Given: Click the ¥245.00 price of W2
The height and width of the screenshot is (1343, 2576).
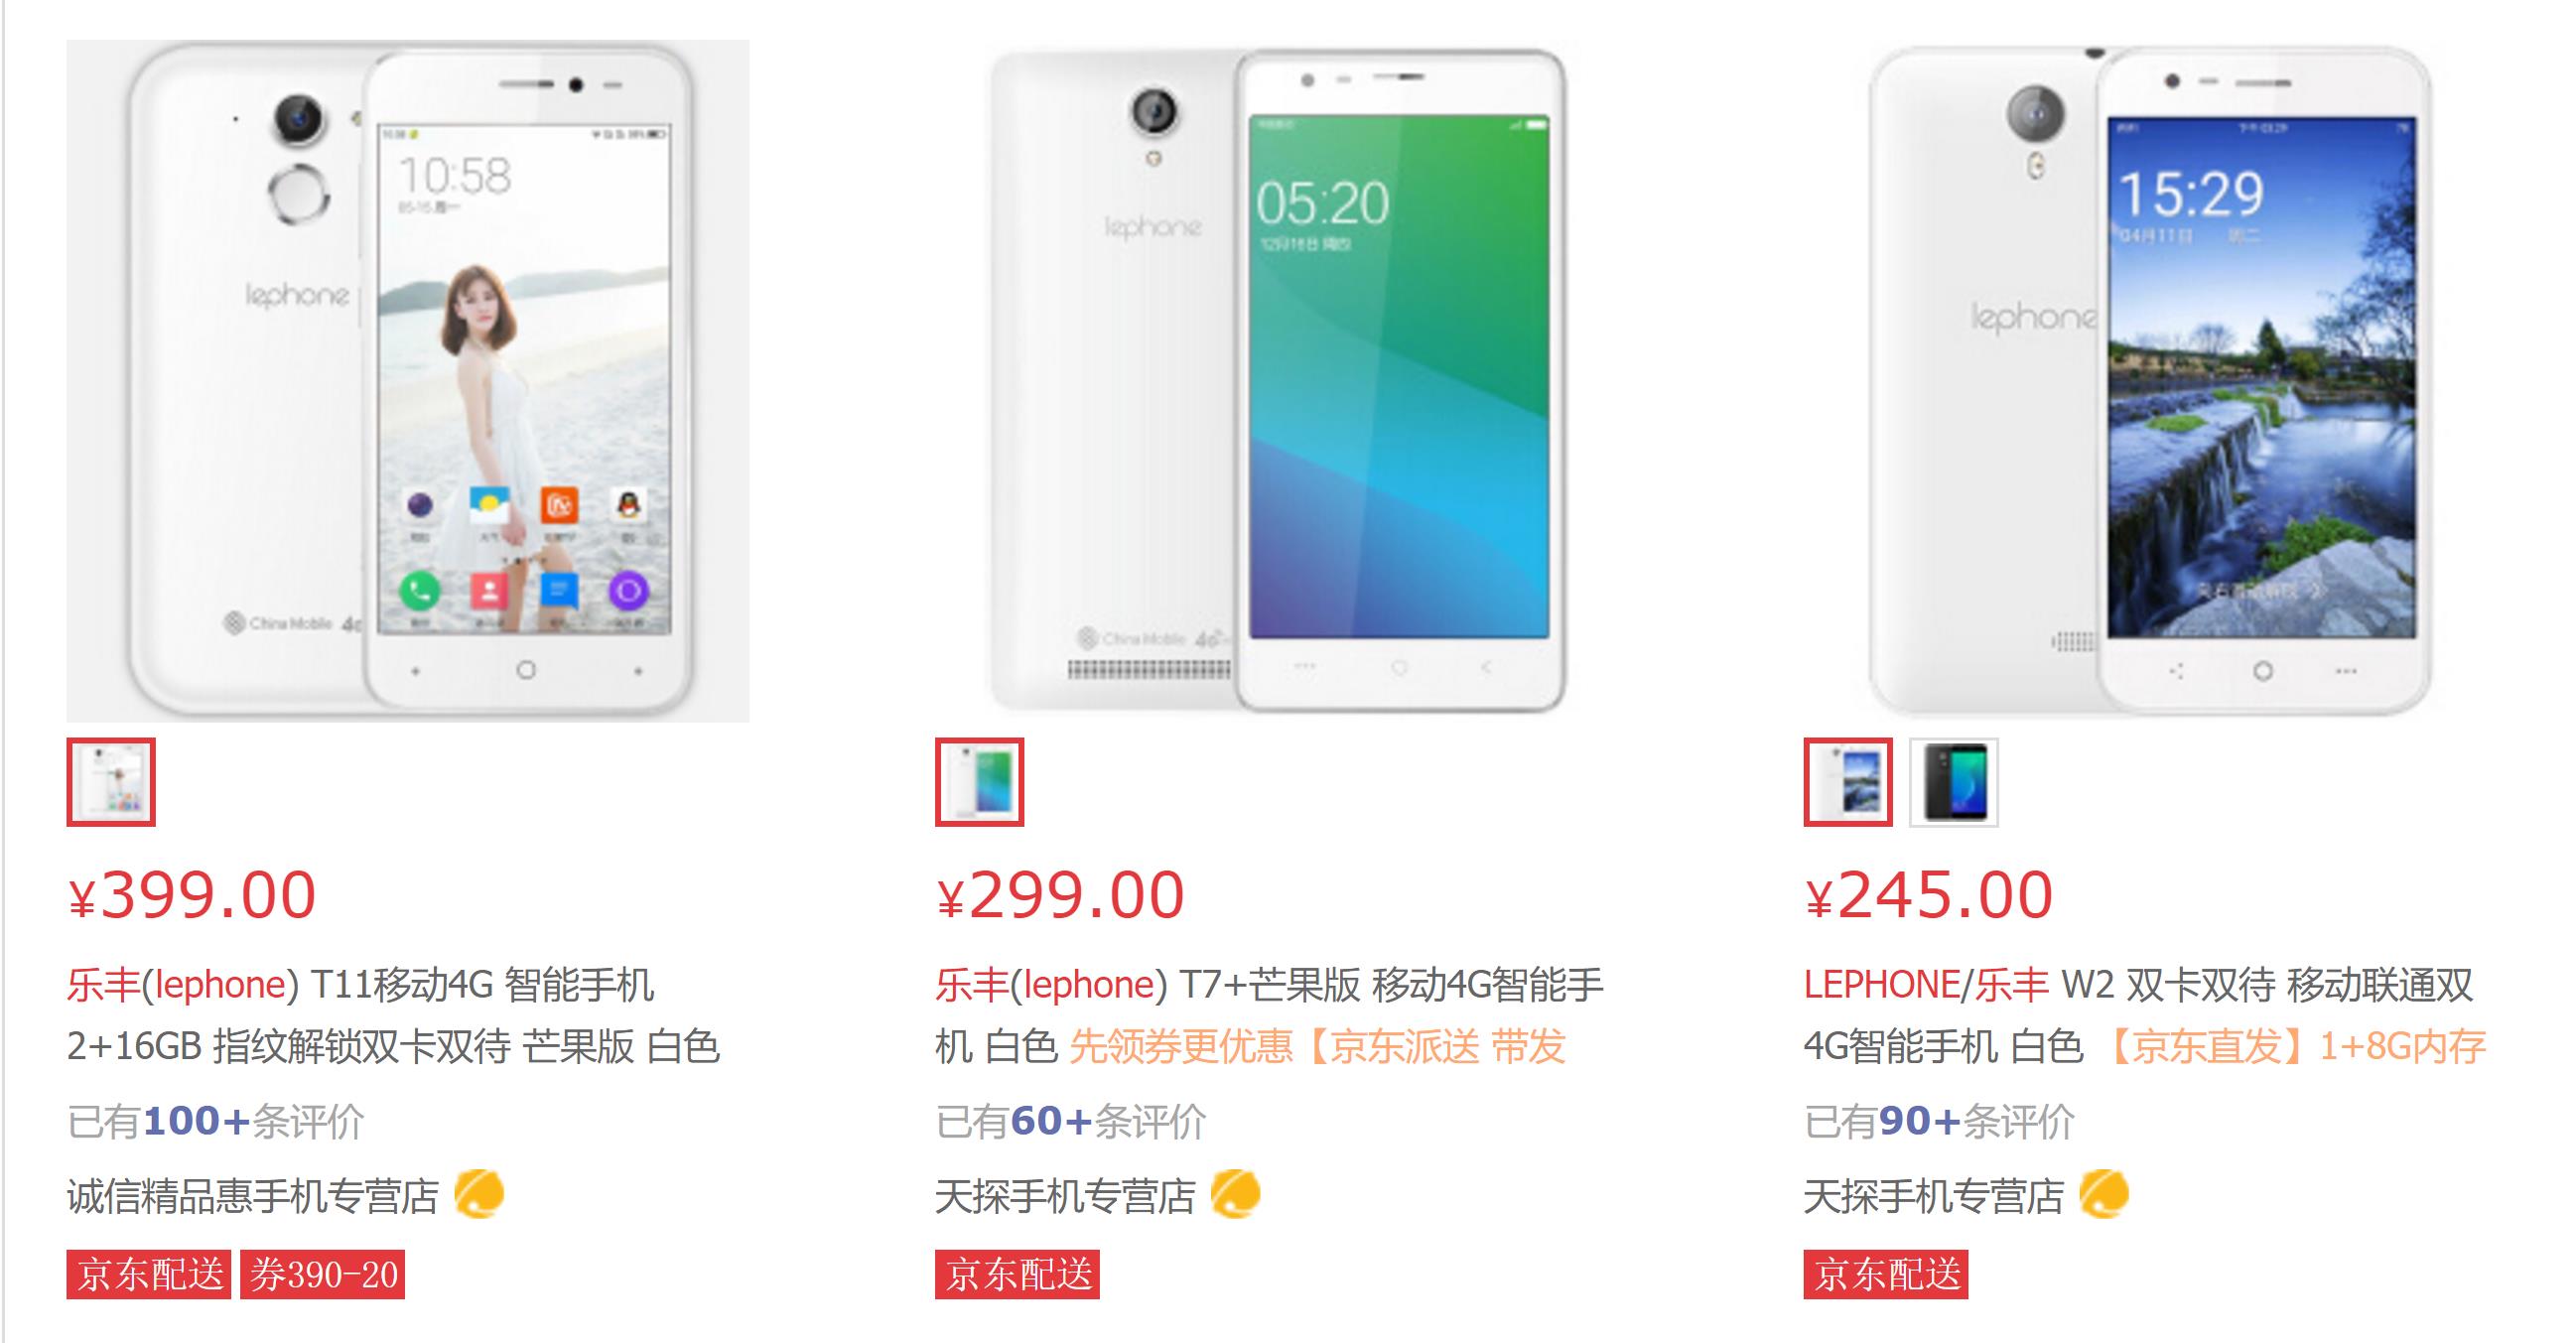Looking at the screenshot, I should pos(1929,894).
